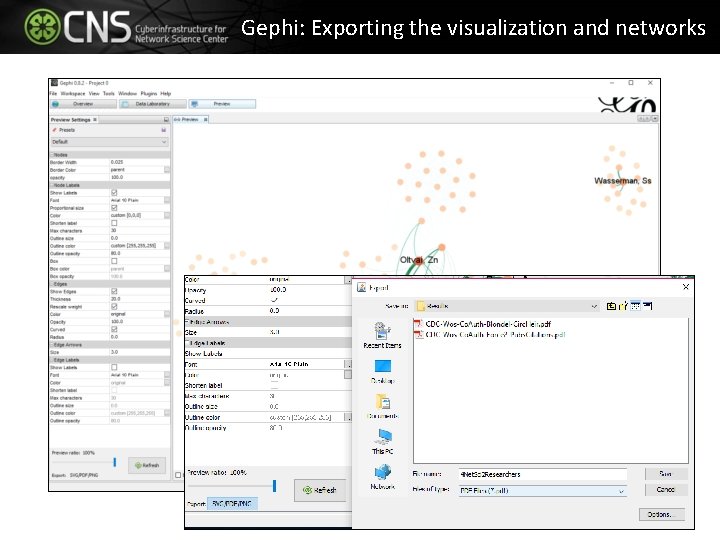
Task: Switch to the Data Laboratory tab
Action: [152, 104]
